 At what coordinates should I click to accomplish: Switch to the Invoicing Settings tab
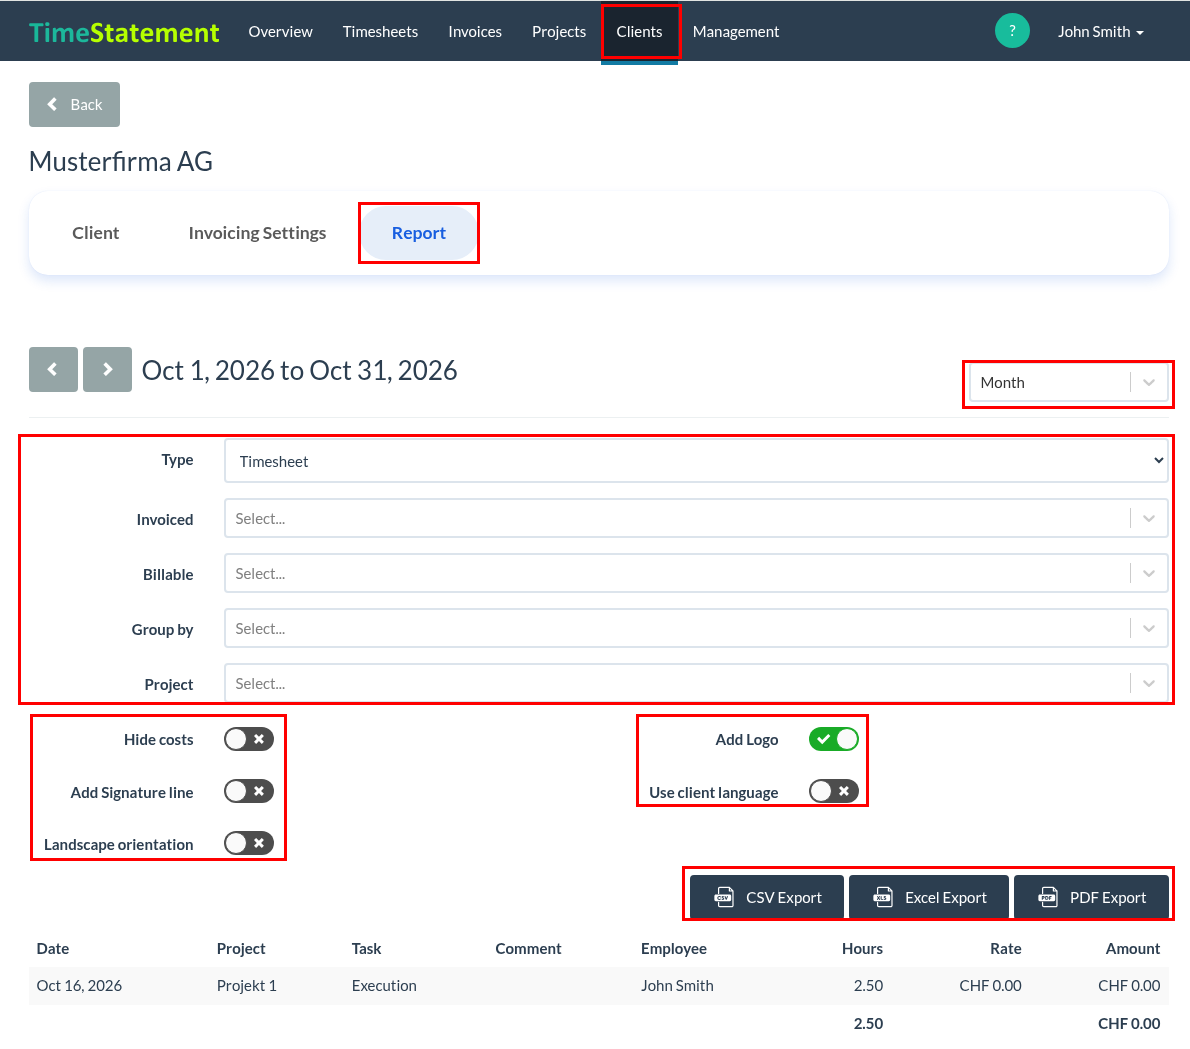257,233
